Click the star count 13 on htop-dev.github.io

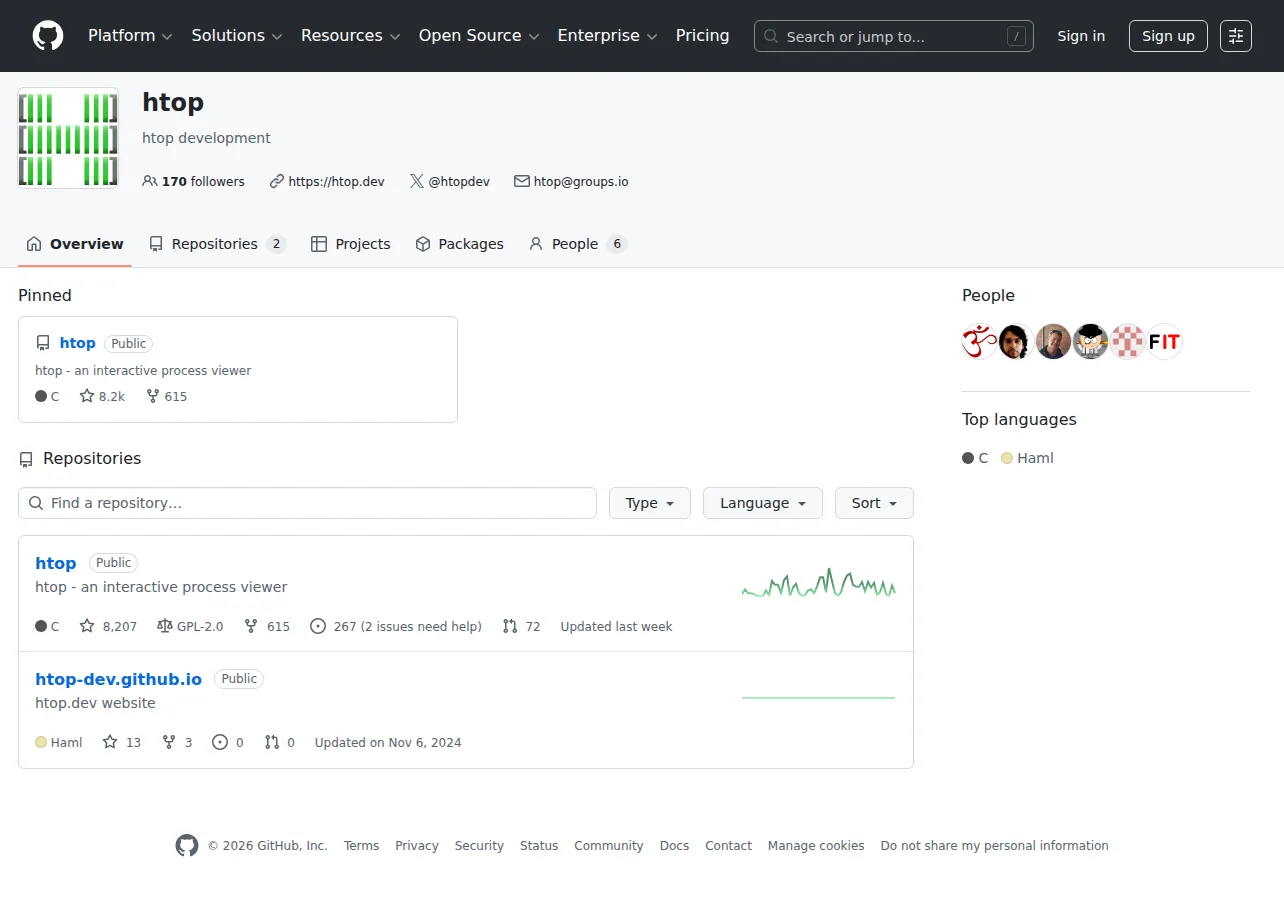pyautogui.click(x=122, y=743)
